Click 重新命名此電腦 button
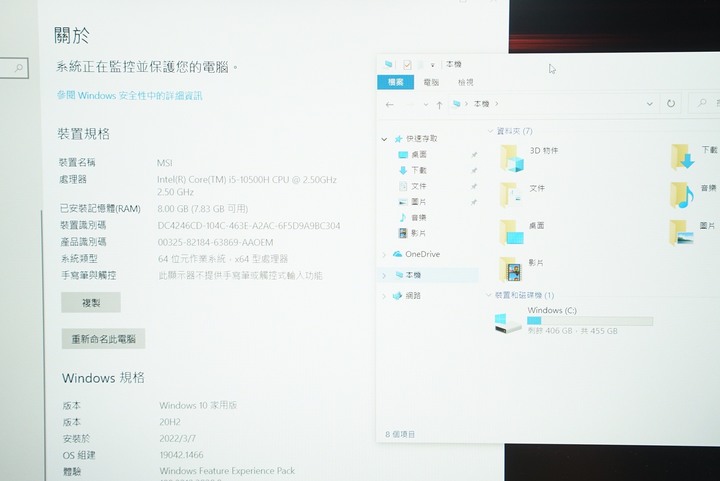Viewport: 720px width, 481px height. (103, 339)
